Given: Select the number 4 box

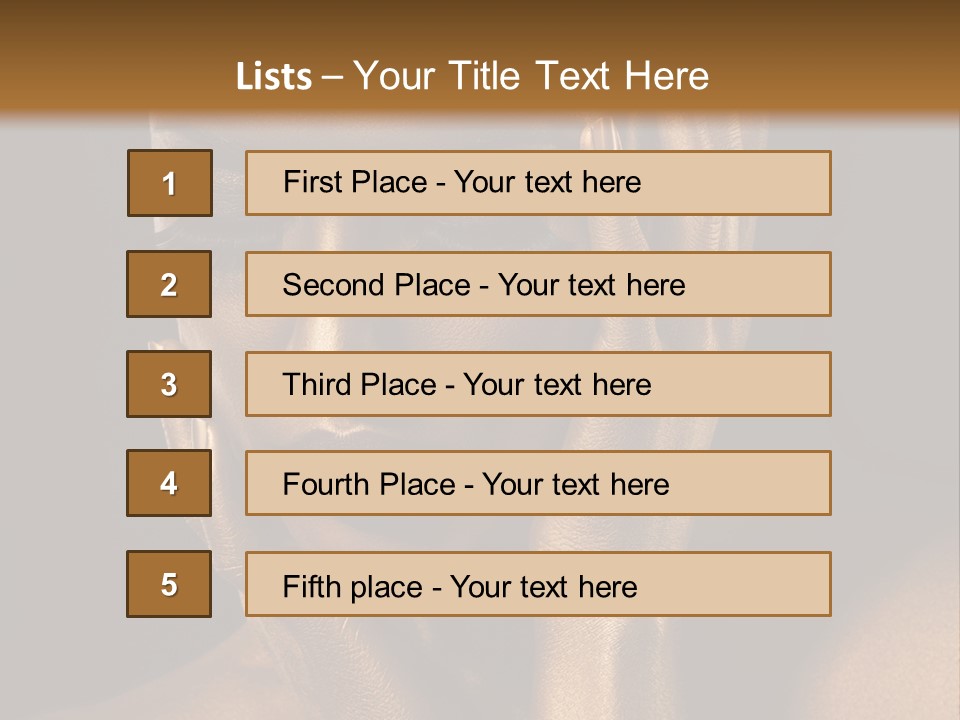Looking at the screenshot, I should [169, 484].
